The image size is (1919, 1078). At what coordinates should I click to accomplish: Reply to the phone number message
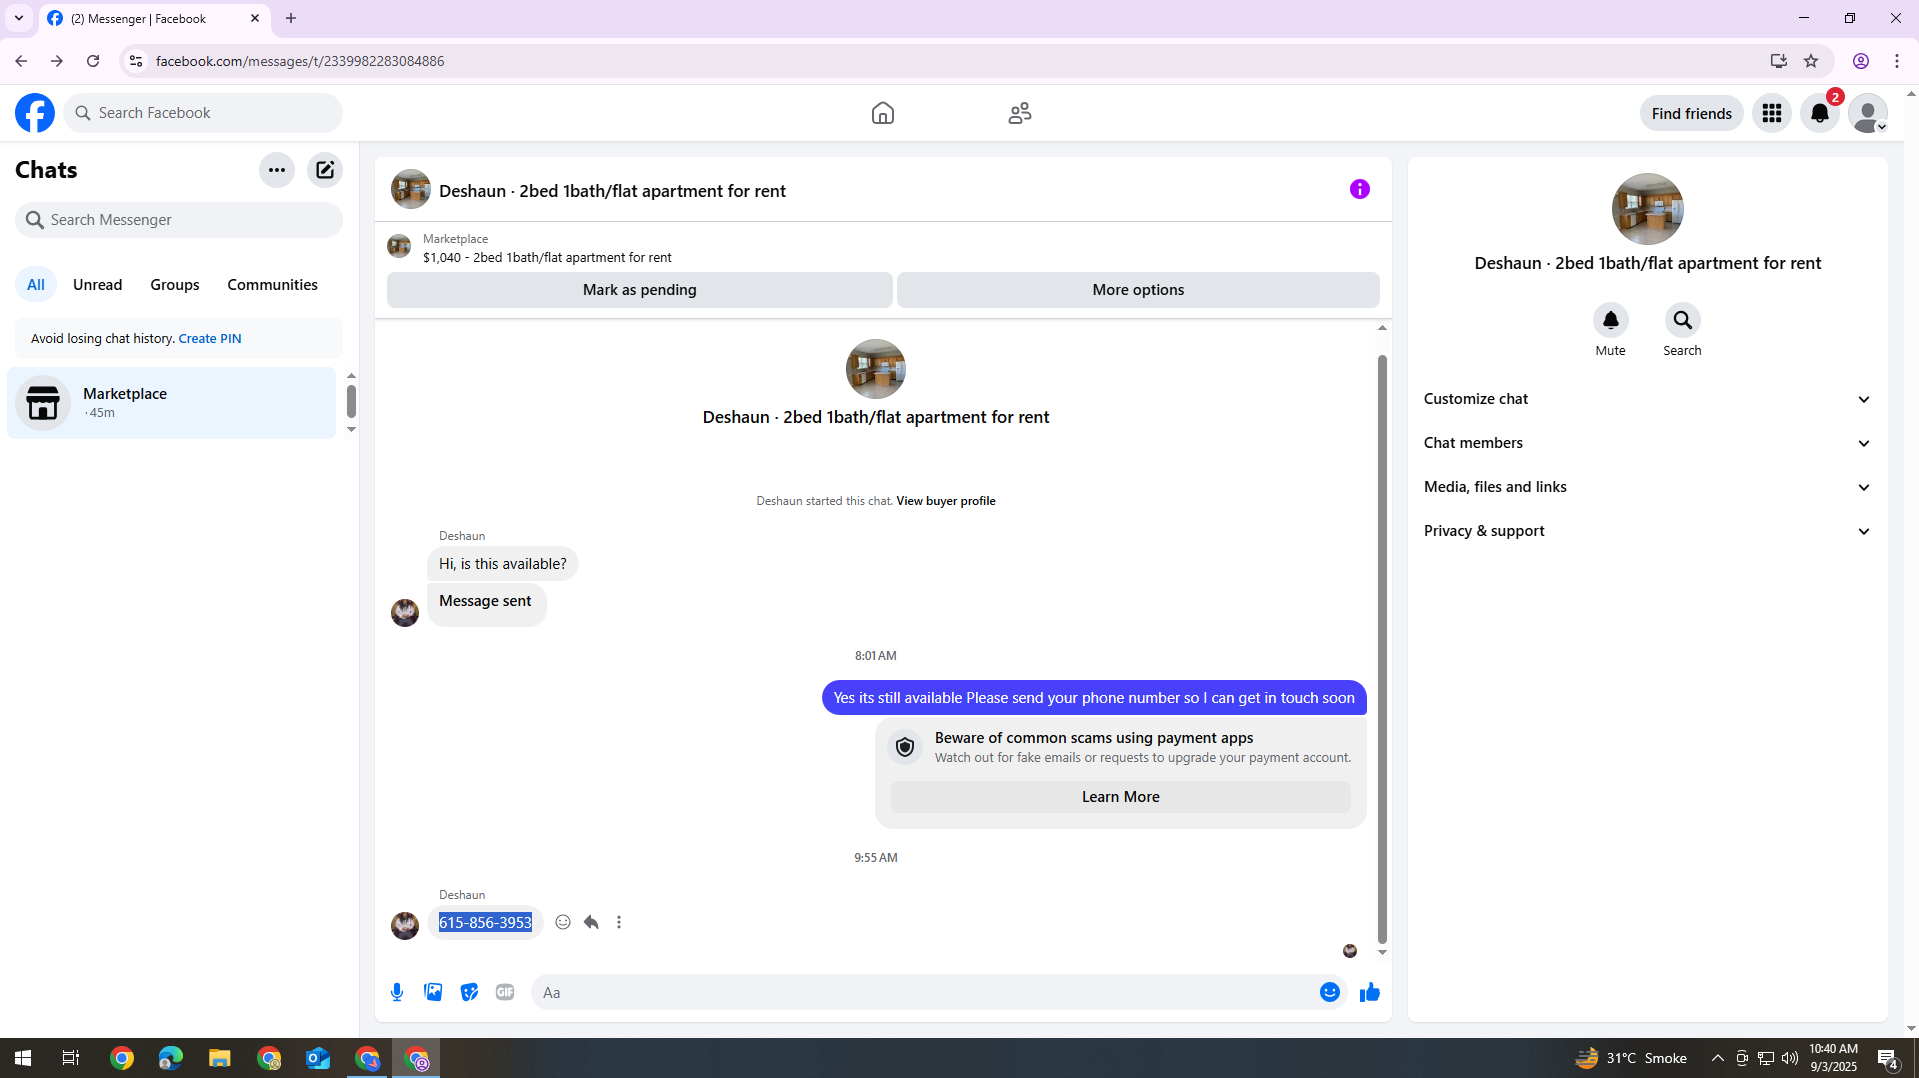click(591, 922)
